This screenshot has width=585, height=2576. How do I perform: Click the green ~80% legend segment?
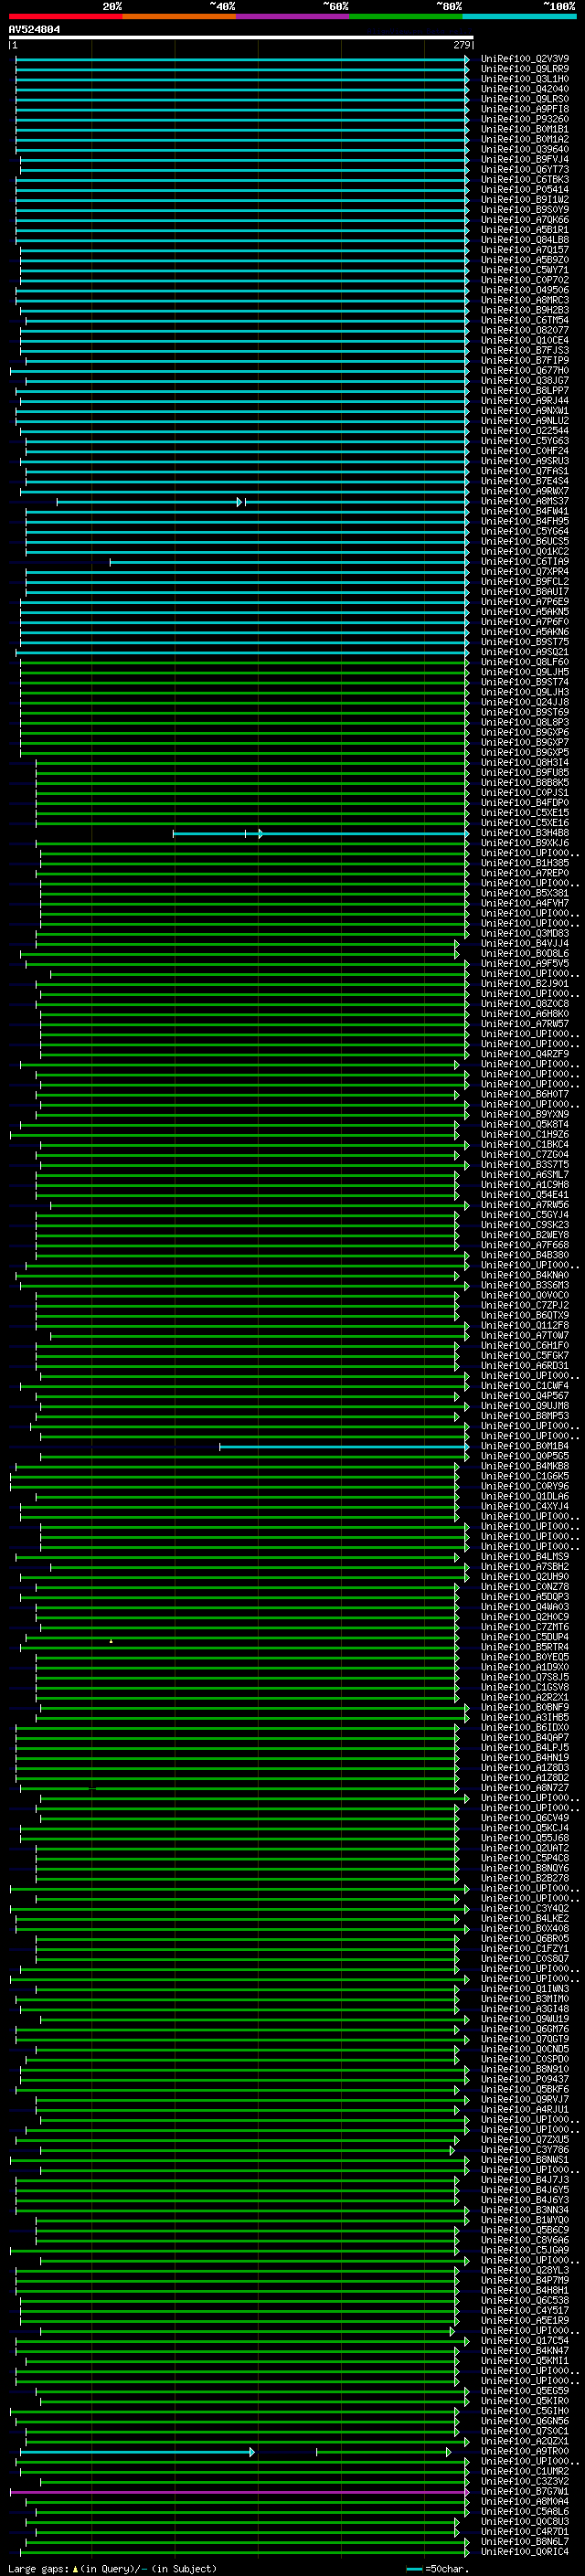(406, 16)
